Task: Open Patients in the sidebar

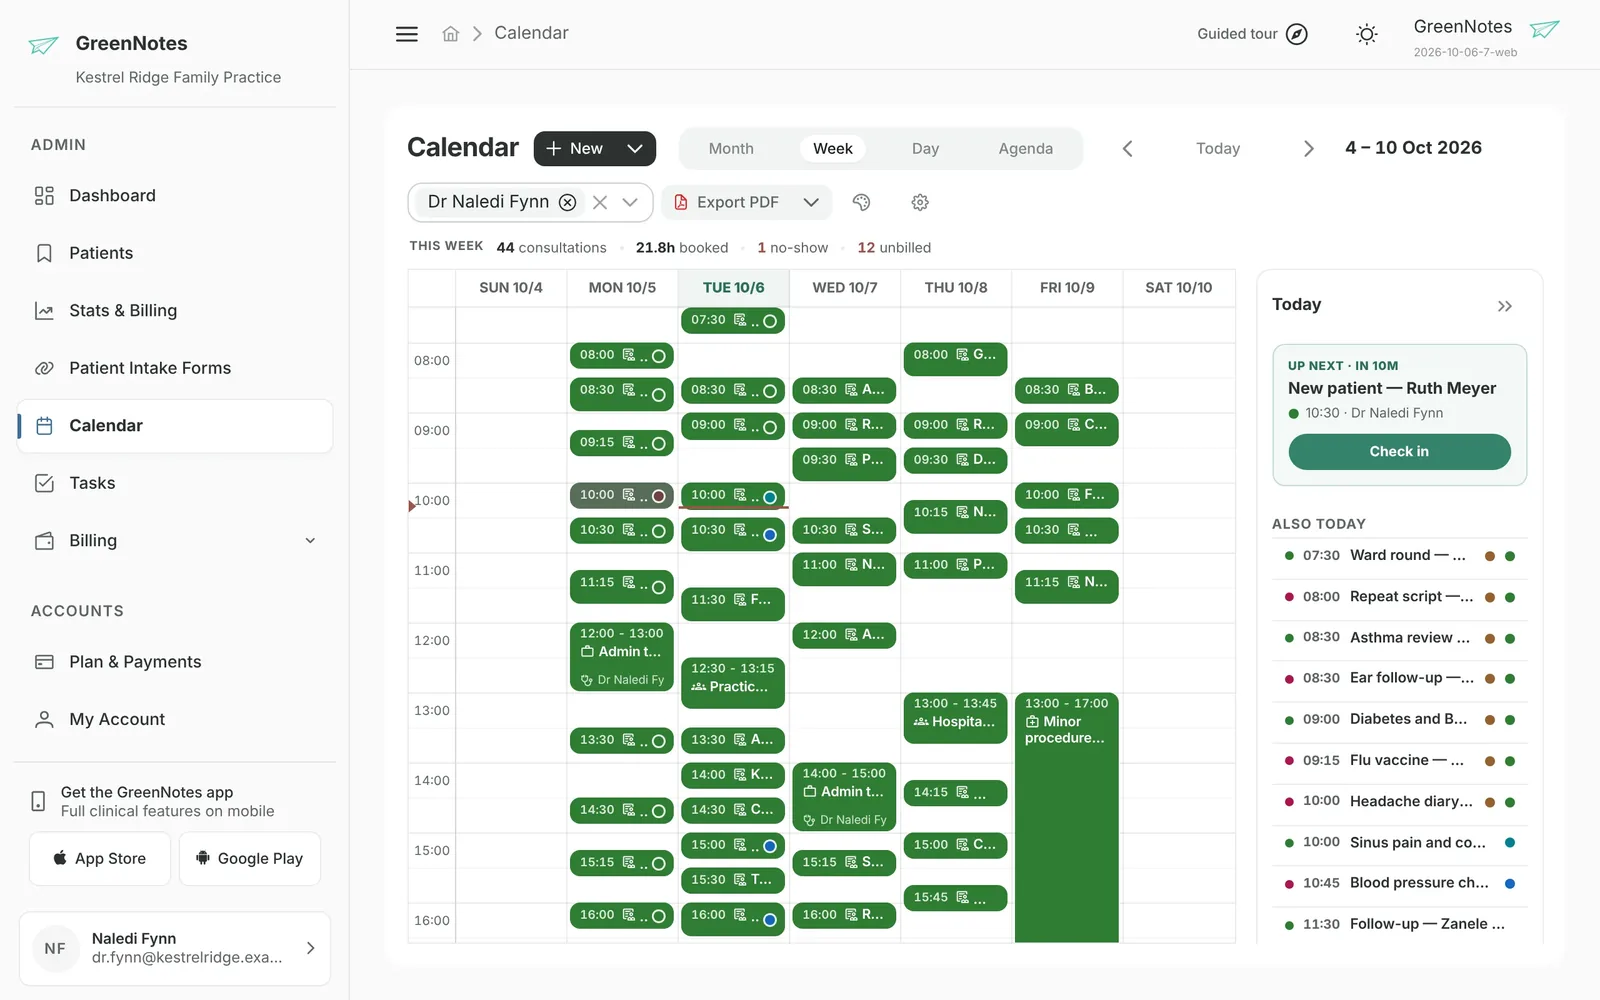Action: (175, 253)
